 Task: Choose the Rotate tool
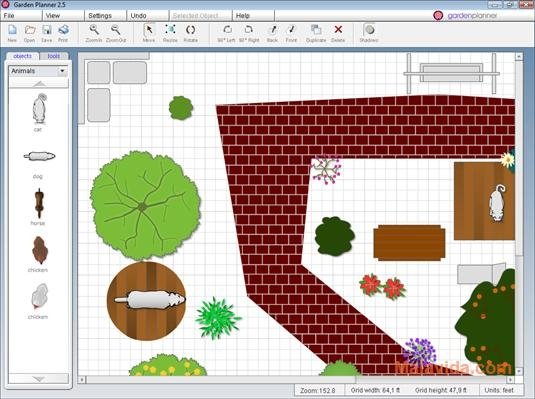coord(190,33)
